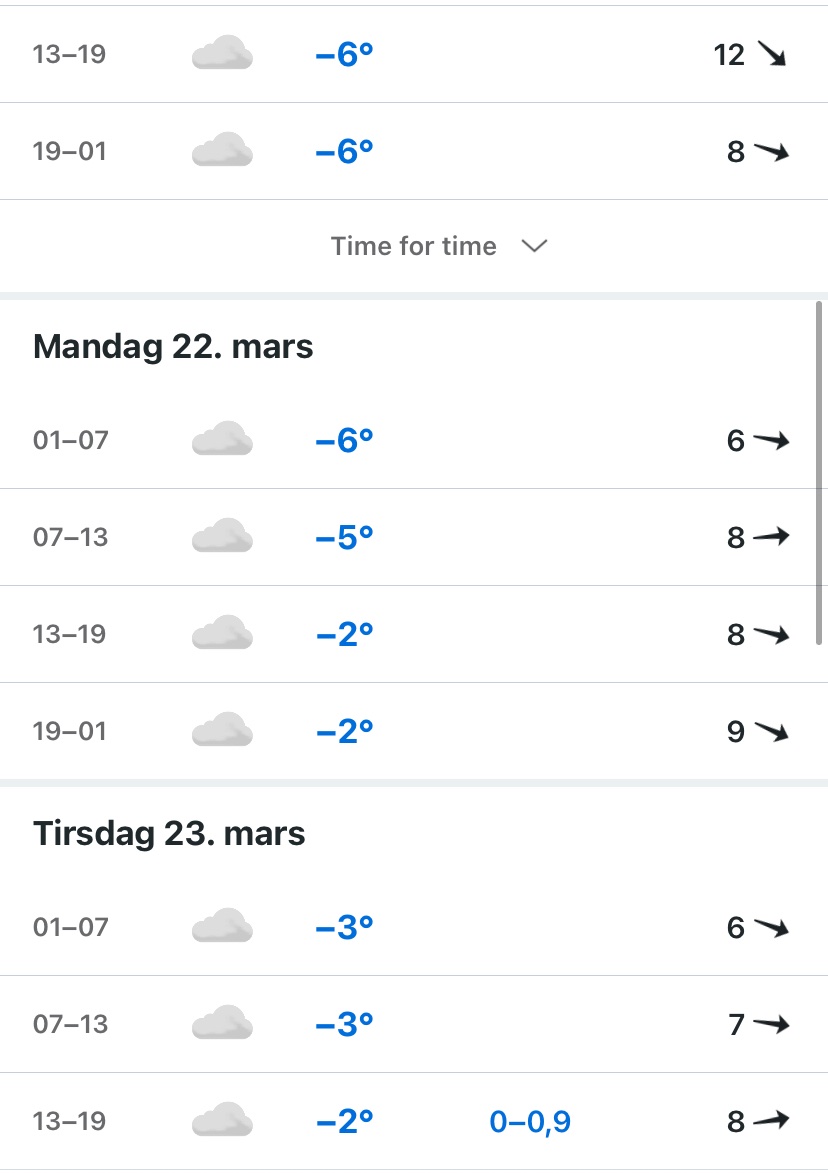Select the Mandag 07–13 forecast row time
The image size is (828, 1173).
point(70,537)
